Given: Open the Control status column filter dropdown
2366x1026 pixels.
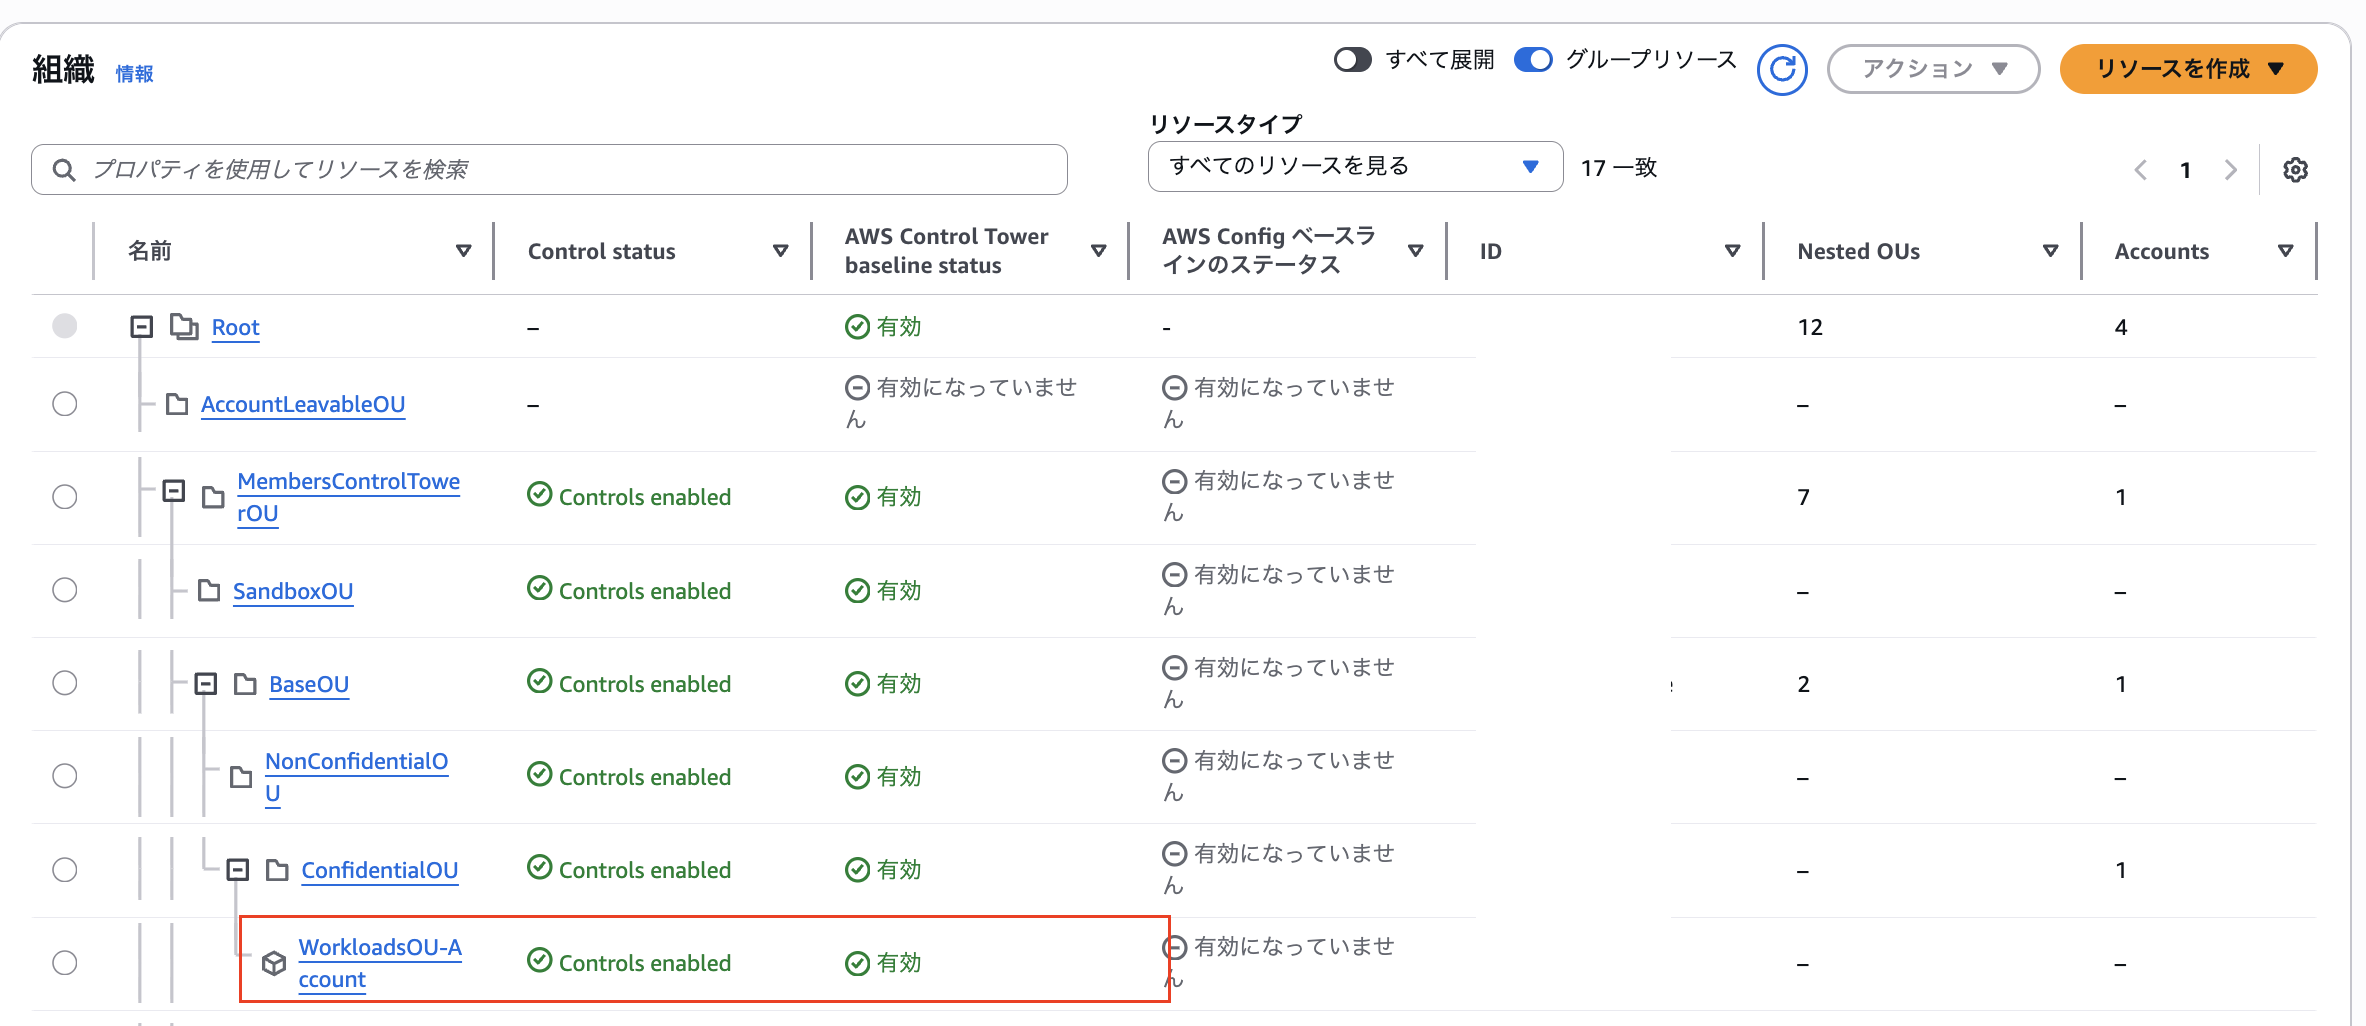Looking at the screenshot, I should (781, 251).
